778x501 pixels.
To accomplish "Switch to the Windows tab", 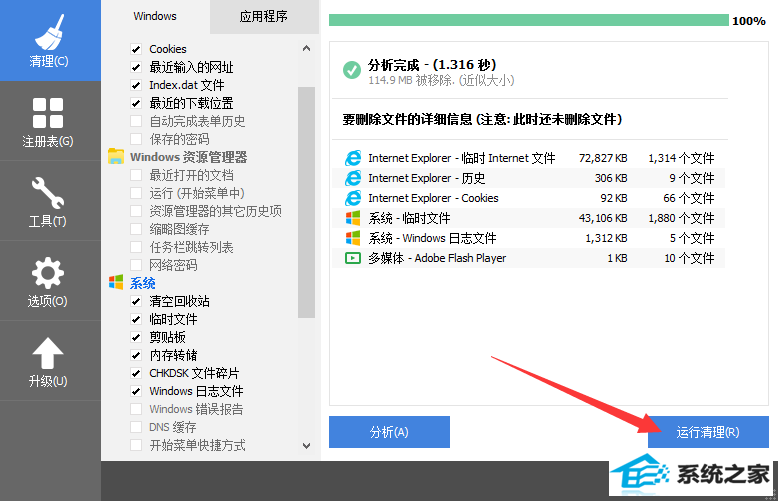I will point(155,16).
